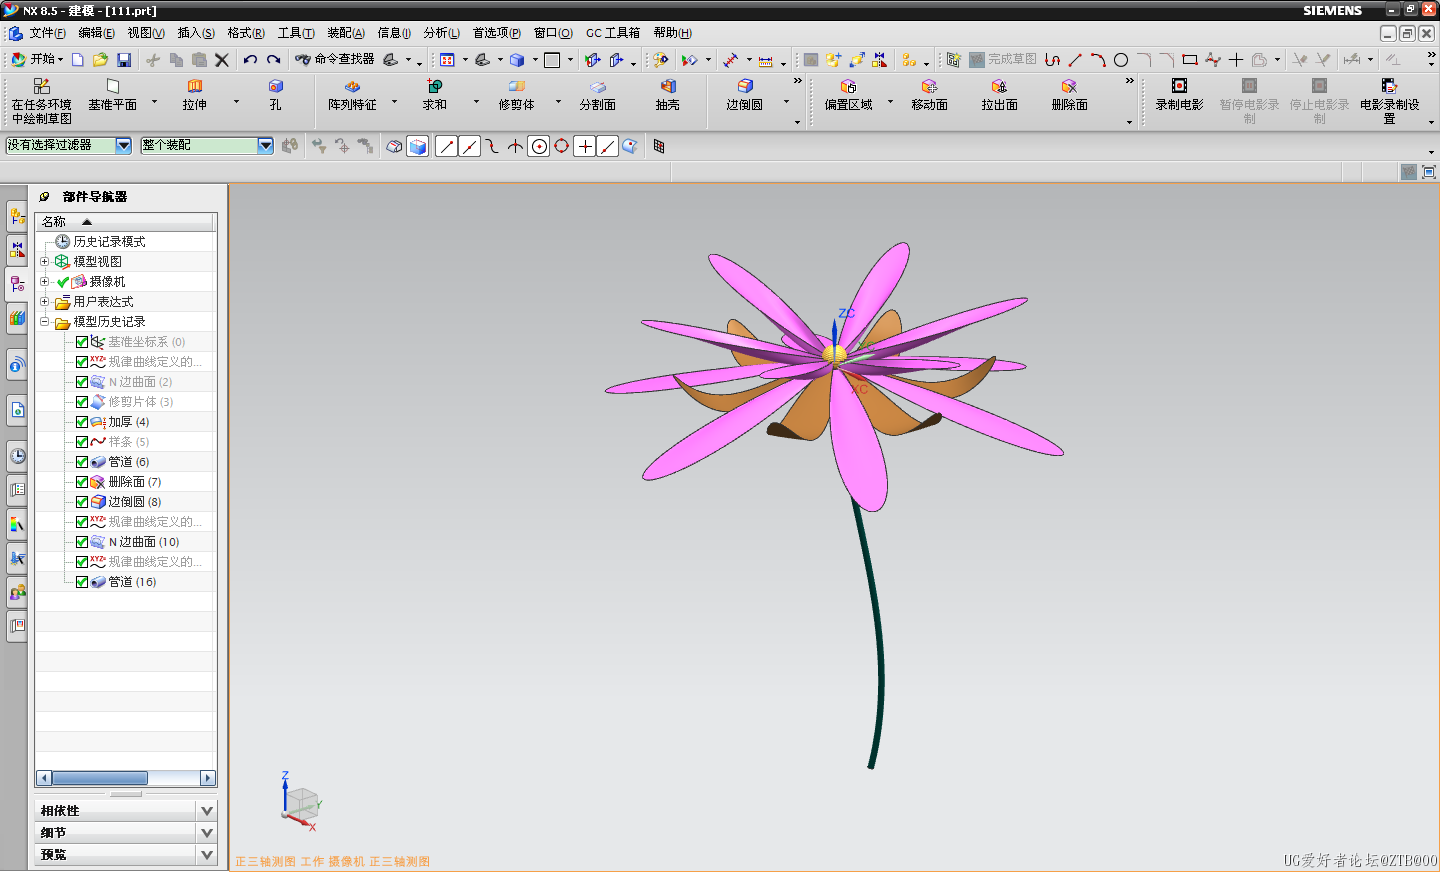Select the 删除面 delete face tool
Viewport: 1440px width, 872px height.
coord(1069,96)
